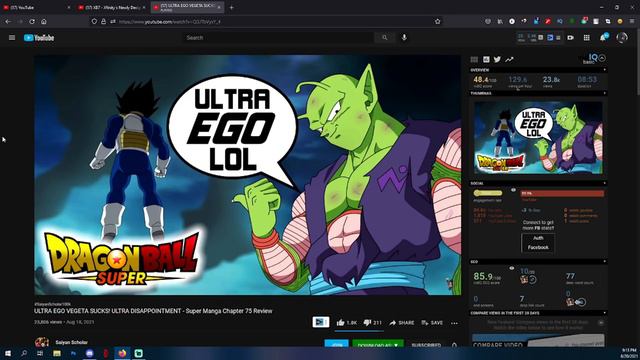
Task: Click the vidIQ grid panel icon
Action: pyautogui.click(x=474, y=60)
